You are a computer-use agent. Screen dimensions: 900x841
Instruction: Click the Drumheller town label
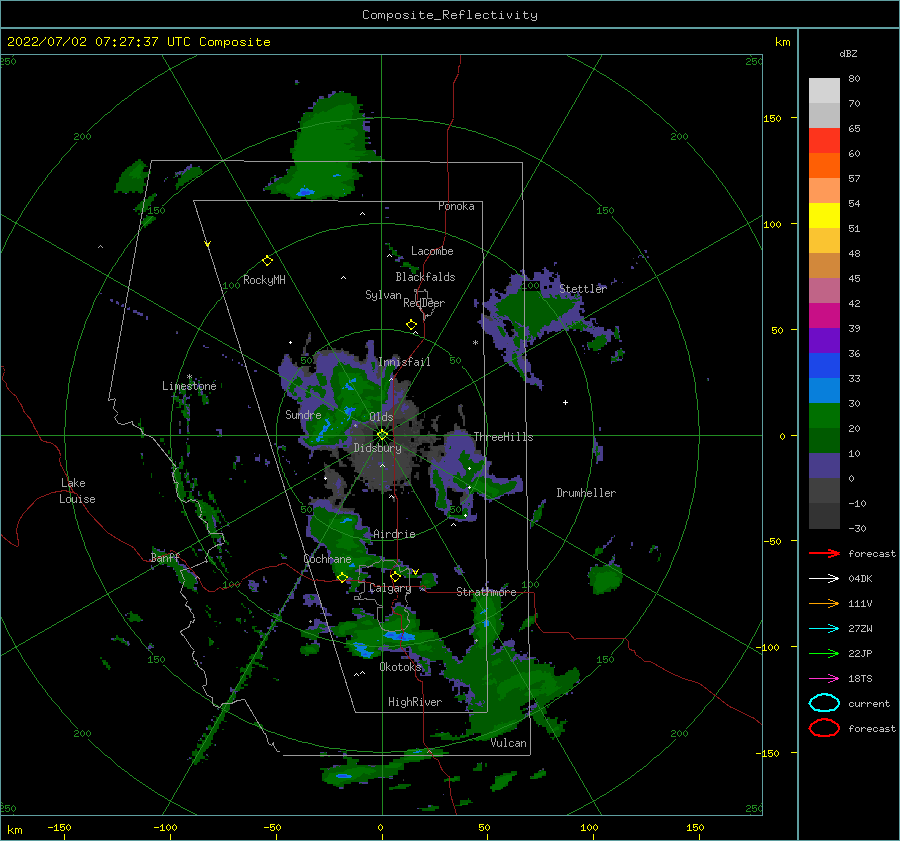click(x=586, y=493)
